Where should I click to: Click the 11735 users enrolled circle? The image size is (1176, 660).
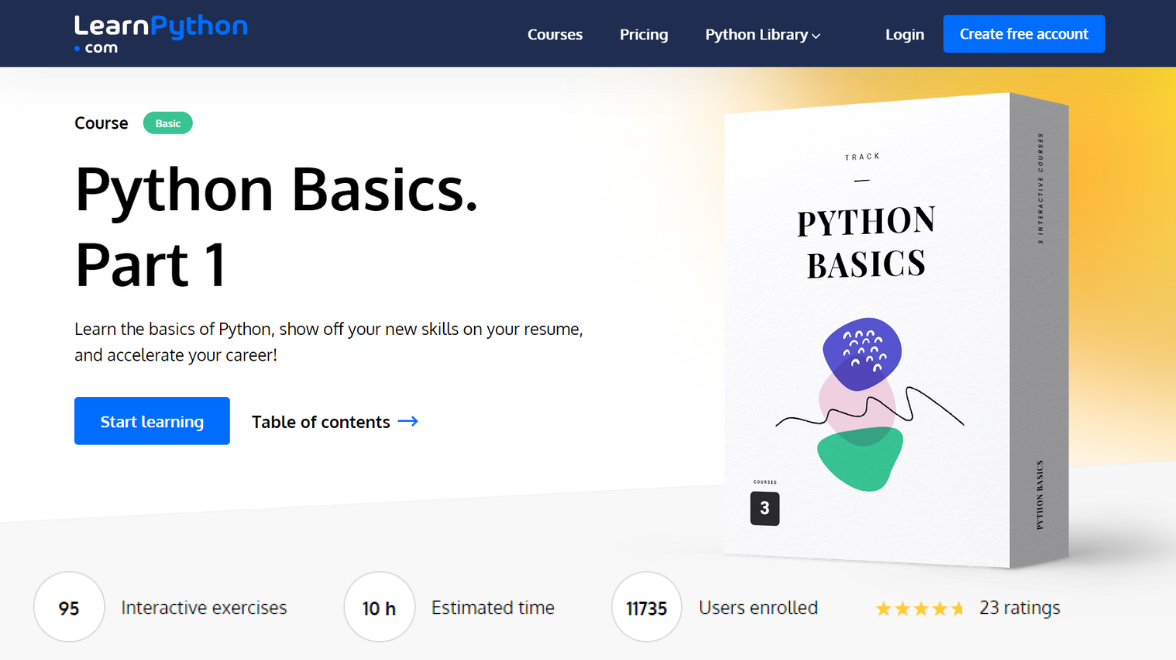tap(646, 608)
